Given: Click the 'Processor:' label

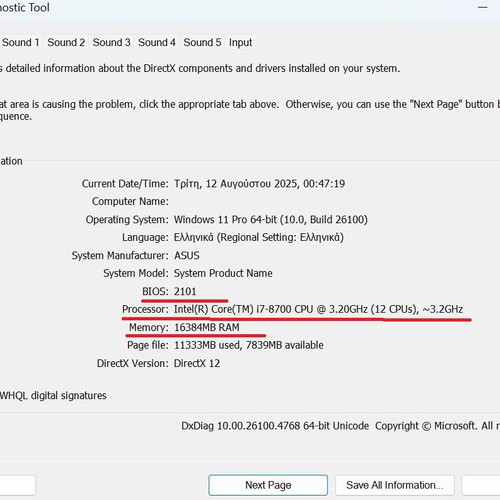Looking at the screenshot, I should pyautogui.click(x=145, y=309).
